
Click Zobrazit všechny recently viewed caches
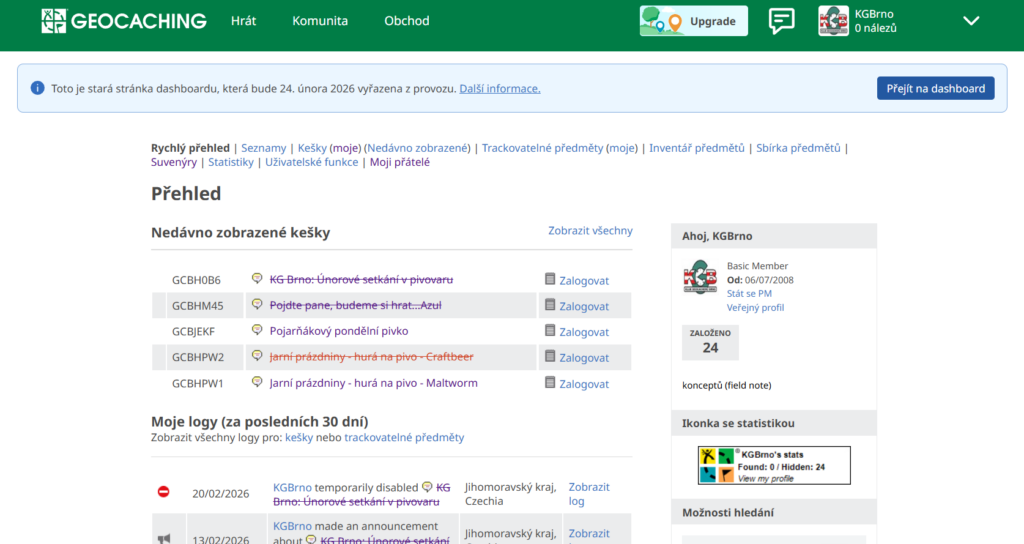590,231
